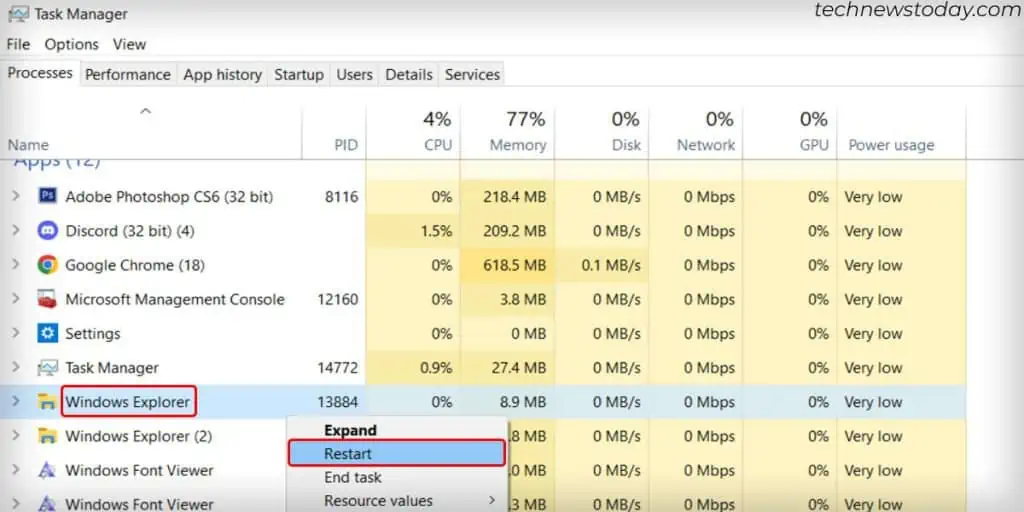Expand the Adobe Photoshop CS6 process
Image resolution: width=1024 pixels, height=512 pixels.
pyautogui.click(x=16, y=196)
